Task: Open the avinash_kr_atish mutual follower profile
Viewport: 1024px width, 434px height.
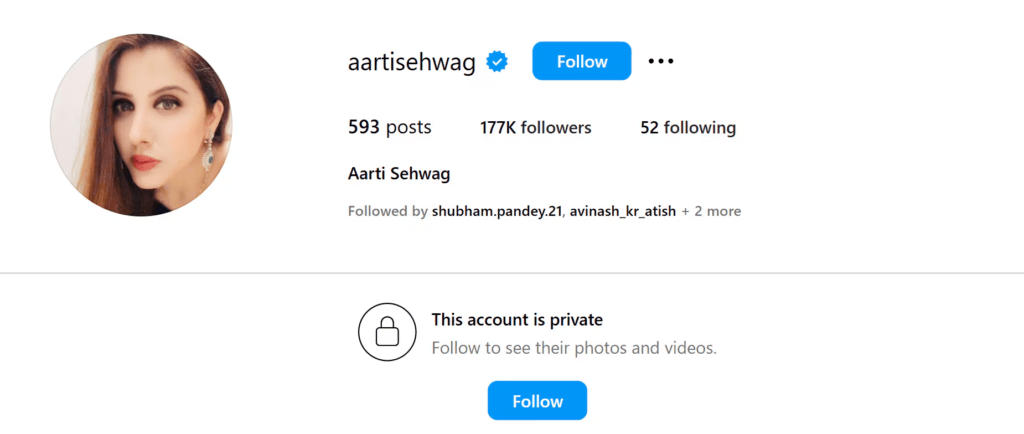Action: pyautogui.click(x=622, y=211)
